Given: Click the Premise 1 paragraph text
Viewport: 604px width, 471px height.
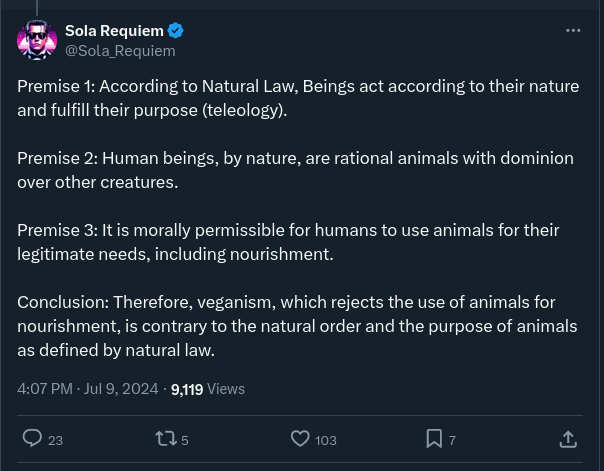Looking at the screenshot, I should point(297,98).
